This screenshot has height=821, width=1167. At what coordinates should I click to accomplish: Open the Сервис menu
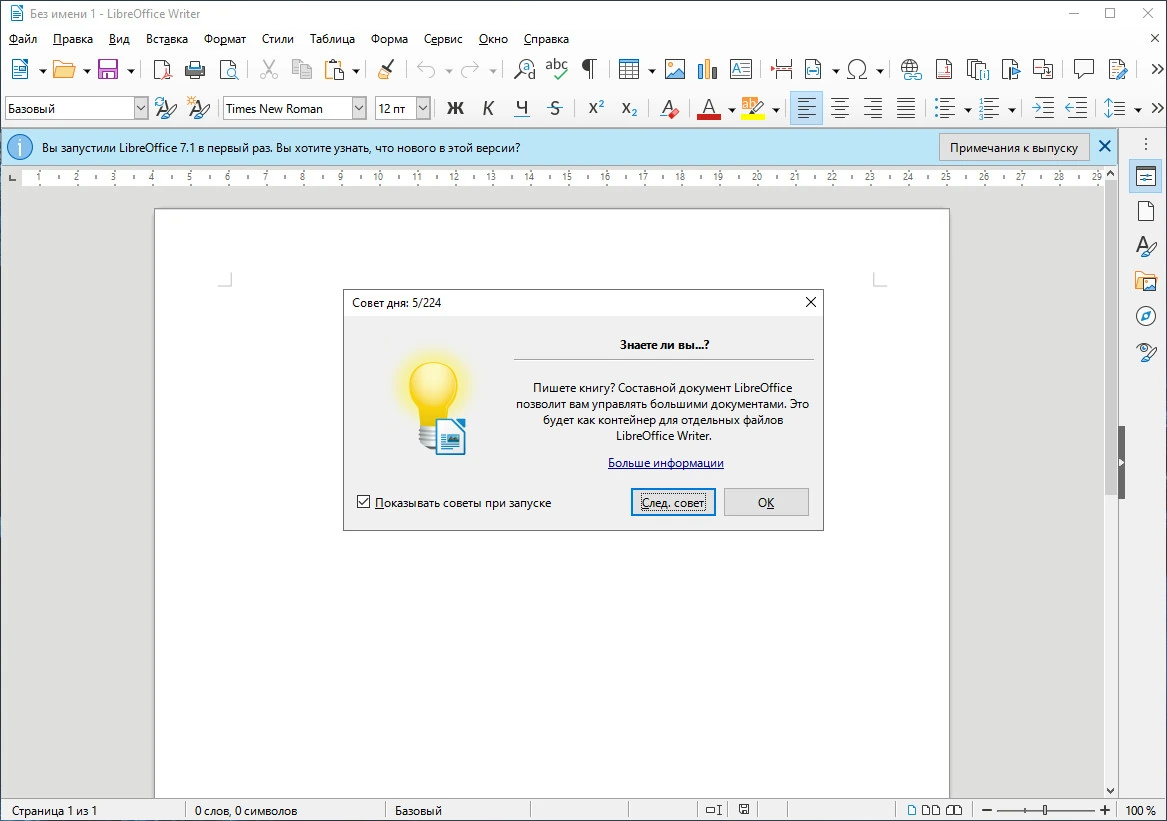[x=443, y=39]
